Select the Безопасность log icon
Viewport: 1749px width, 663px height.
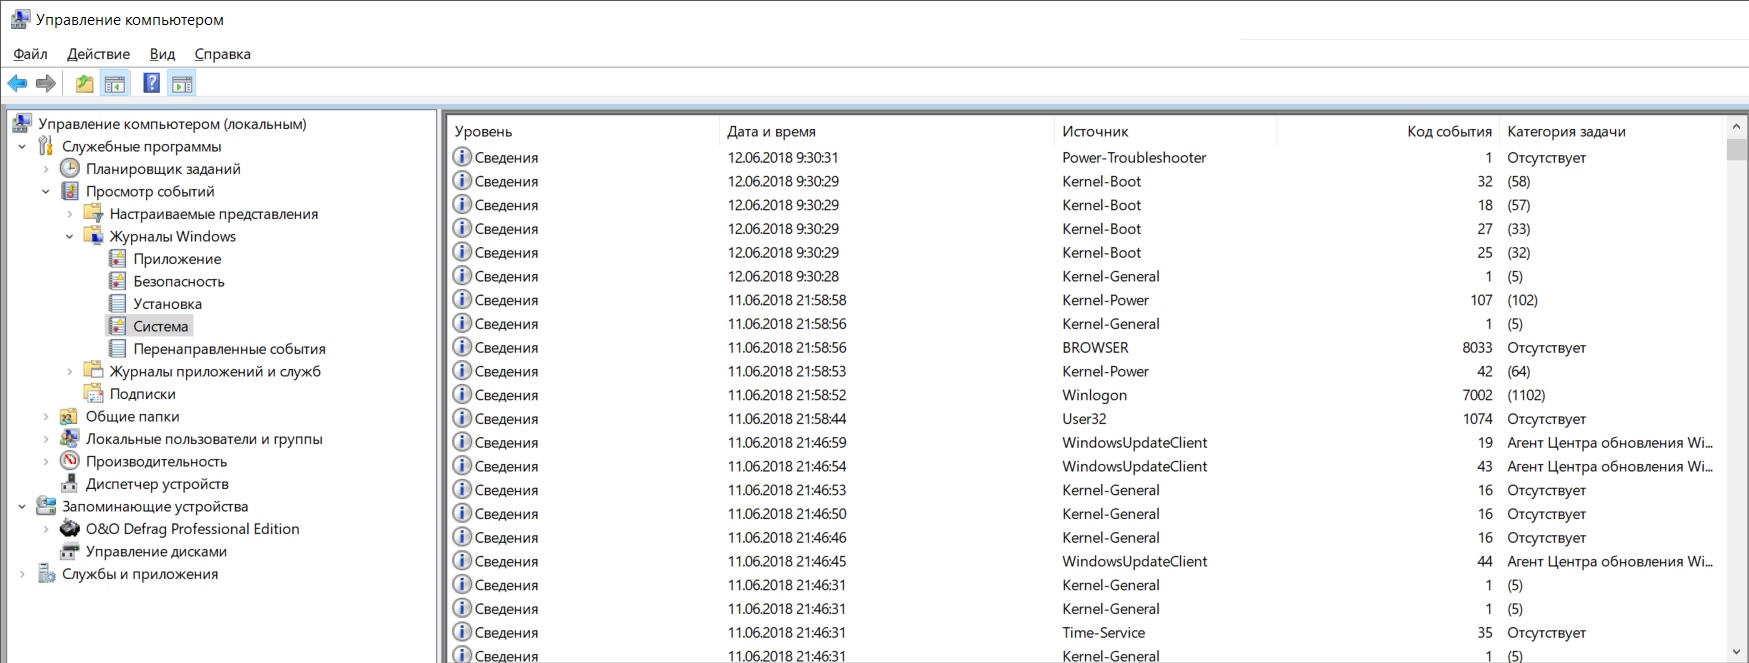click(x=118, y=282)
